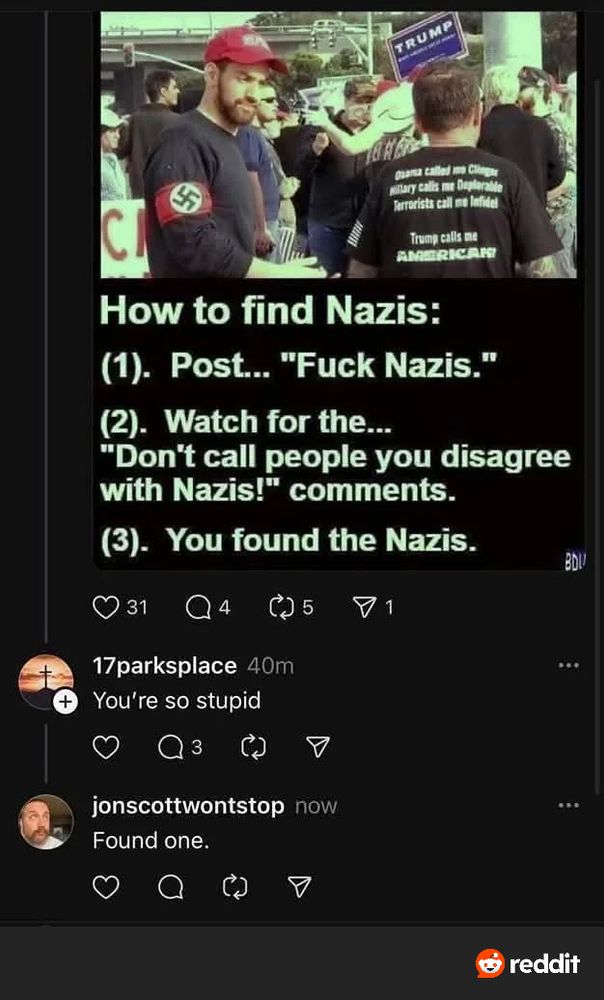Repost jonscottwontstop's comment

235,887
